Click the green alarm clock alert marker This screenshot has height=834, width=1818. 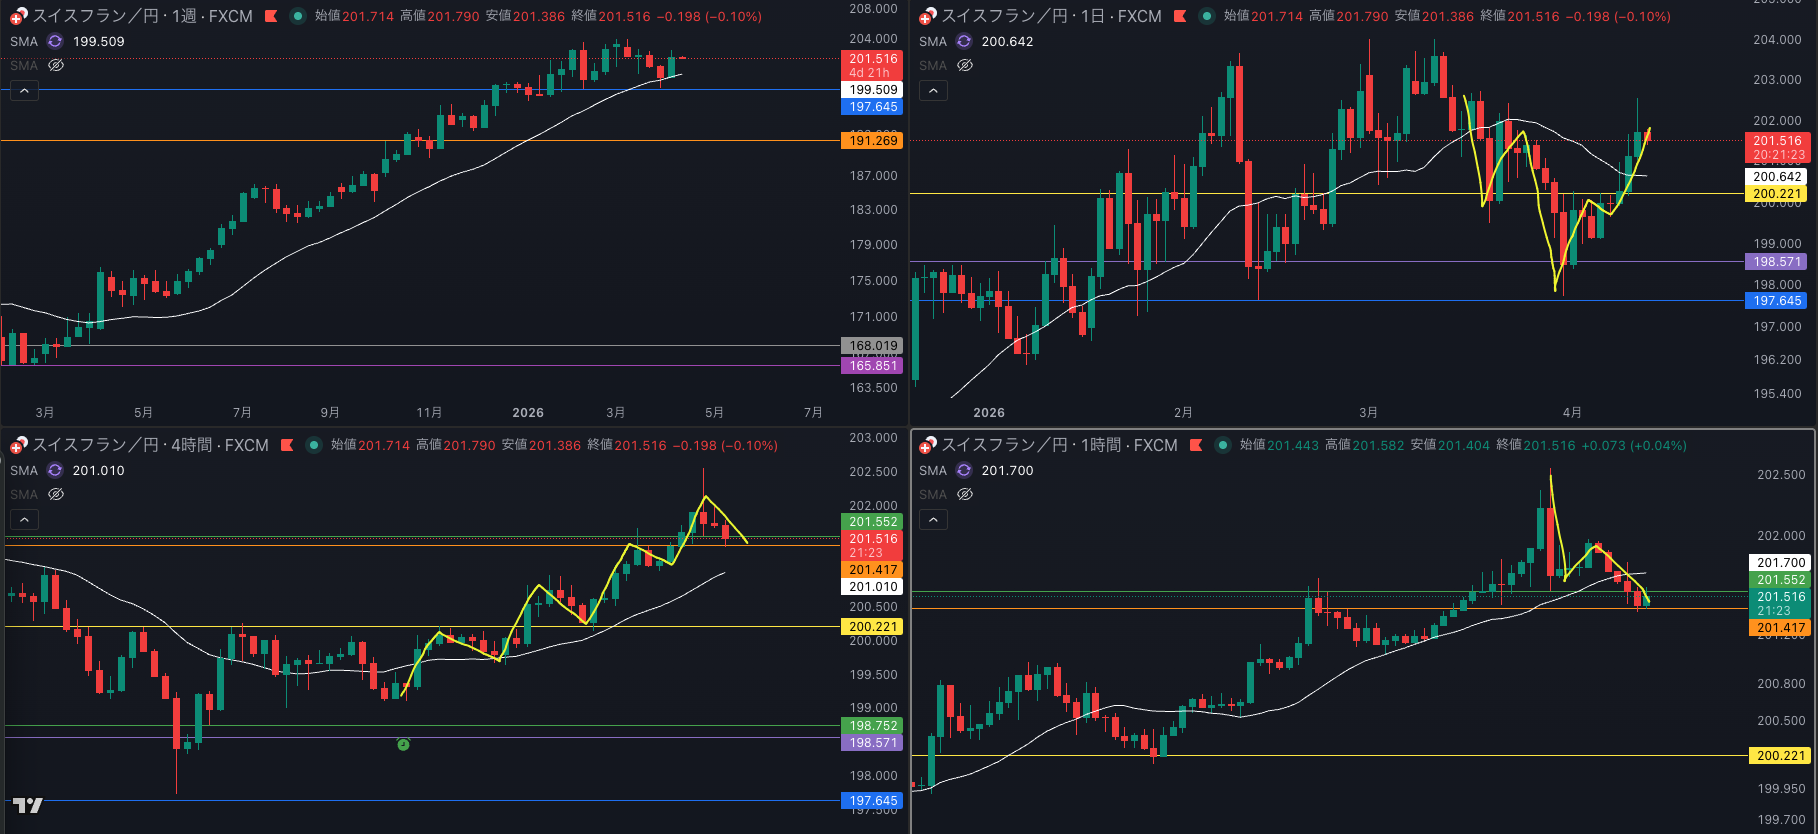403,744
